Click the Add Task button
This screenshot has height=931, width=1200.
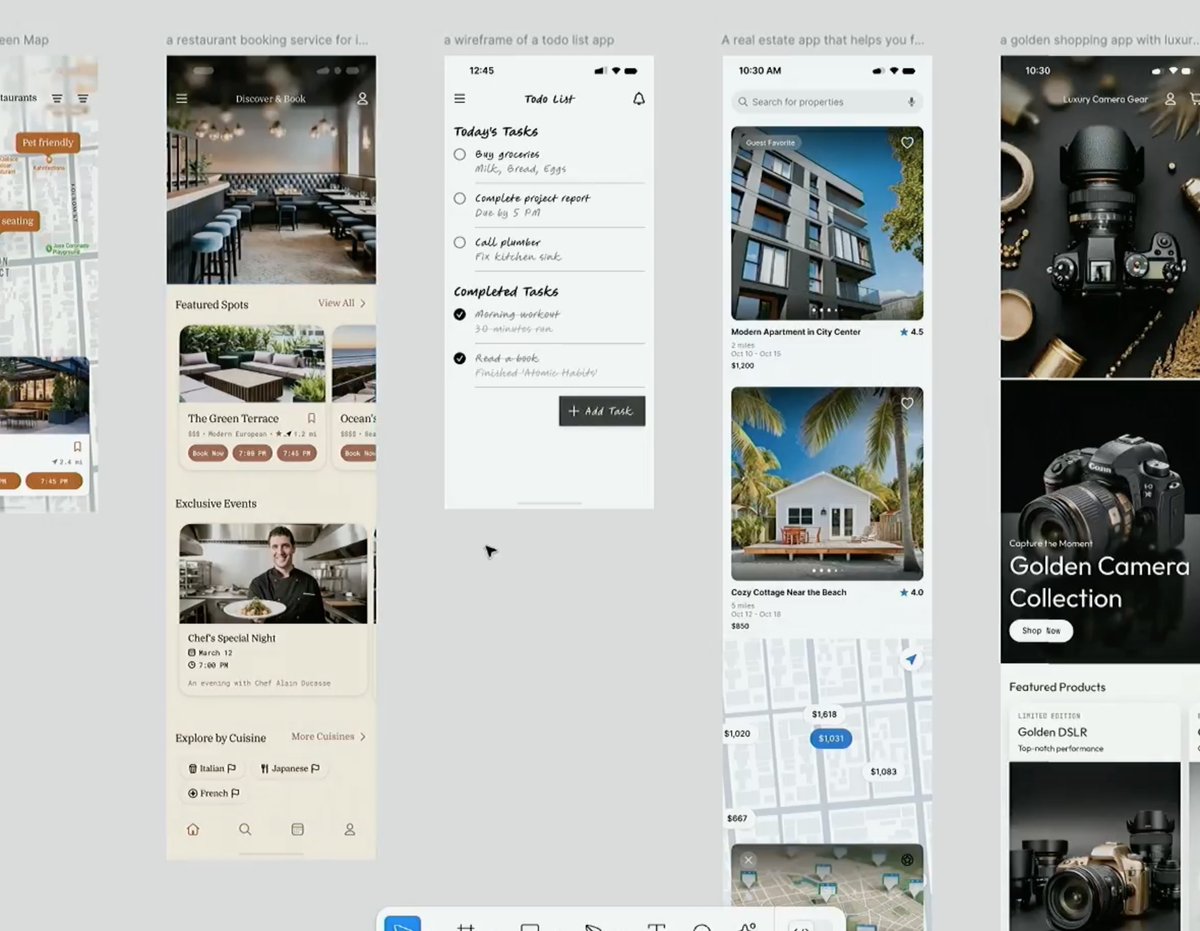pos(602,411)
